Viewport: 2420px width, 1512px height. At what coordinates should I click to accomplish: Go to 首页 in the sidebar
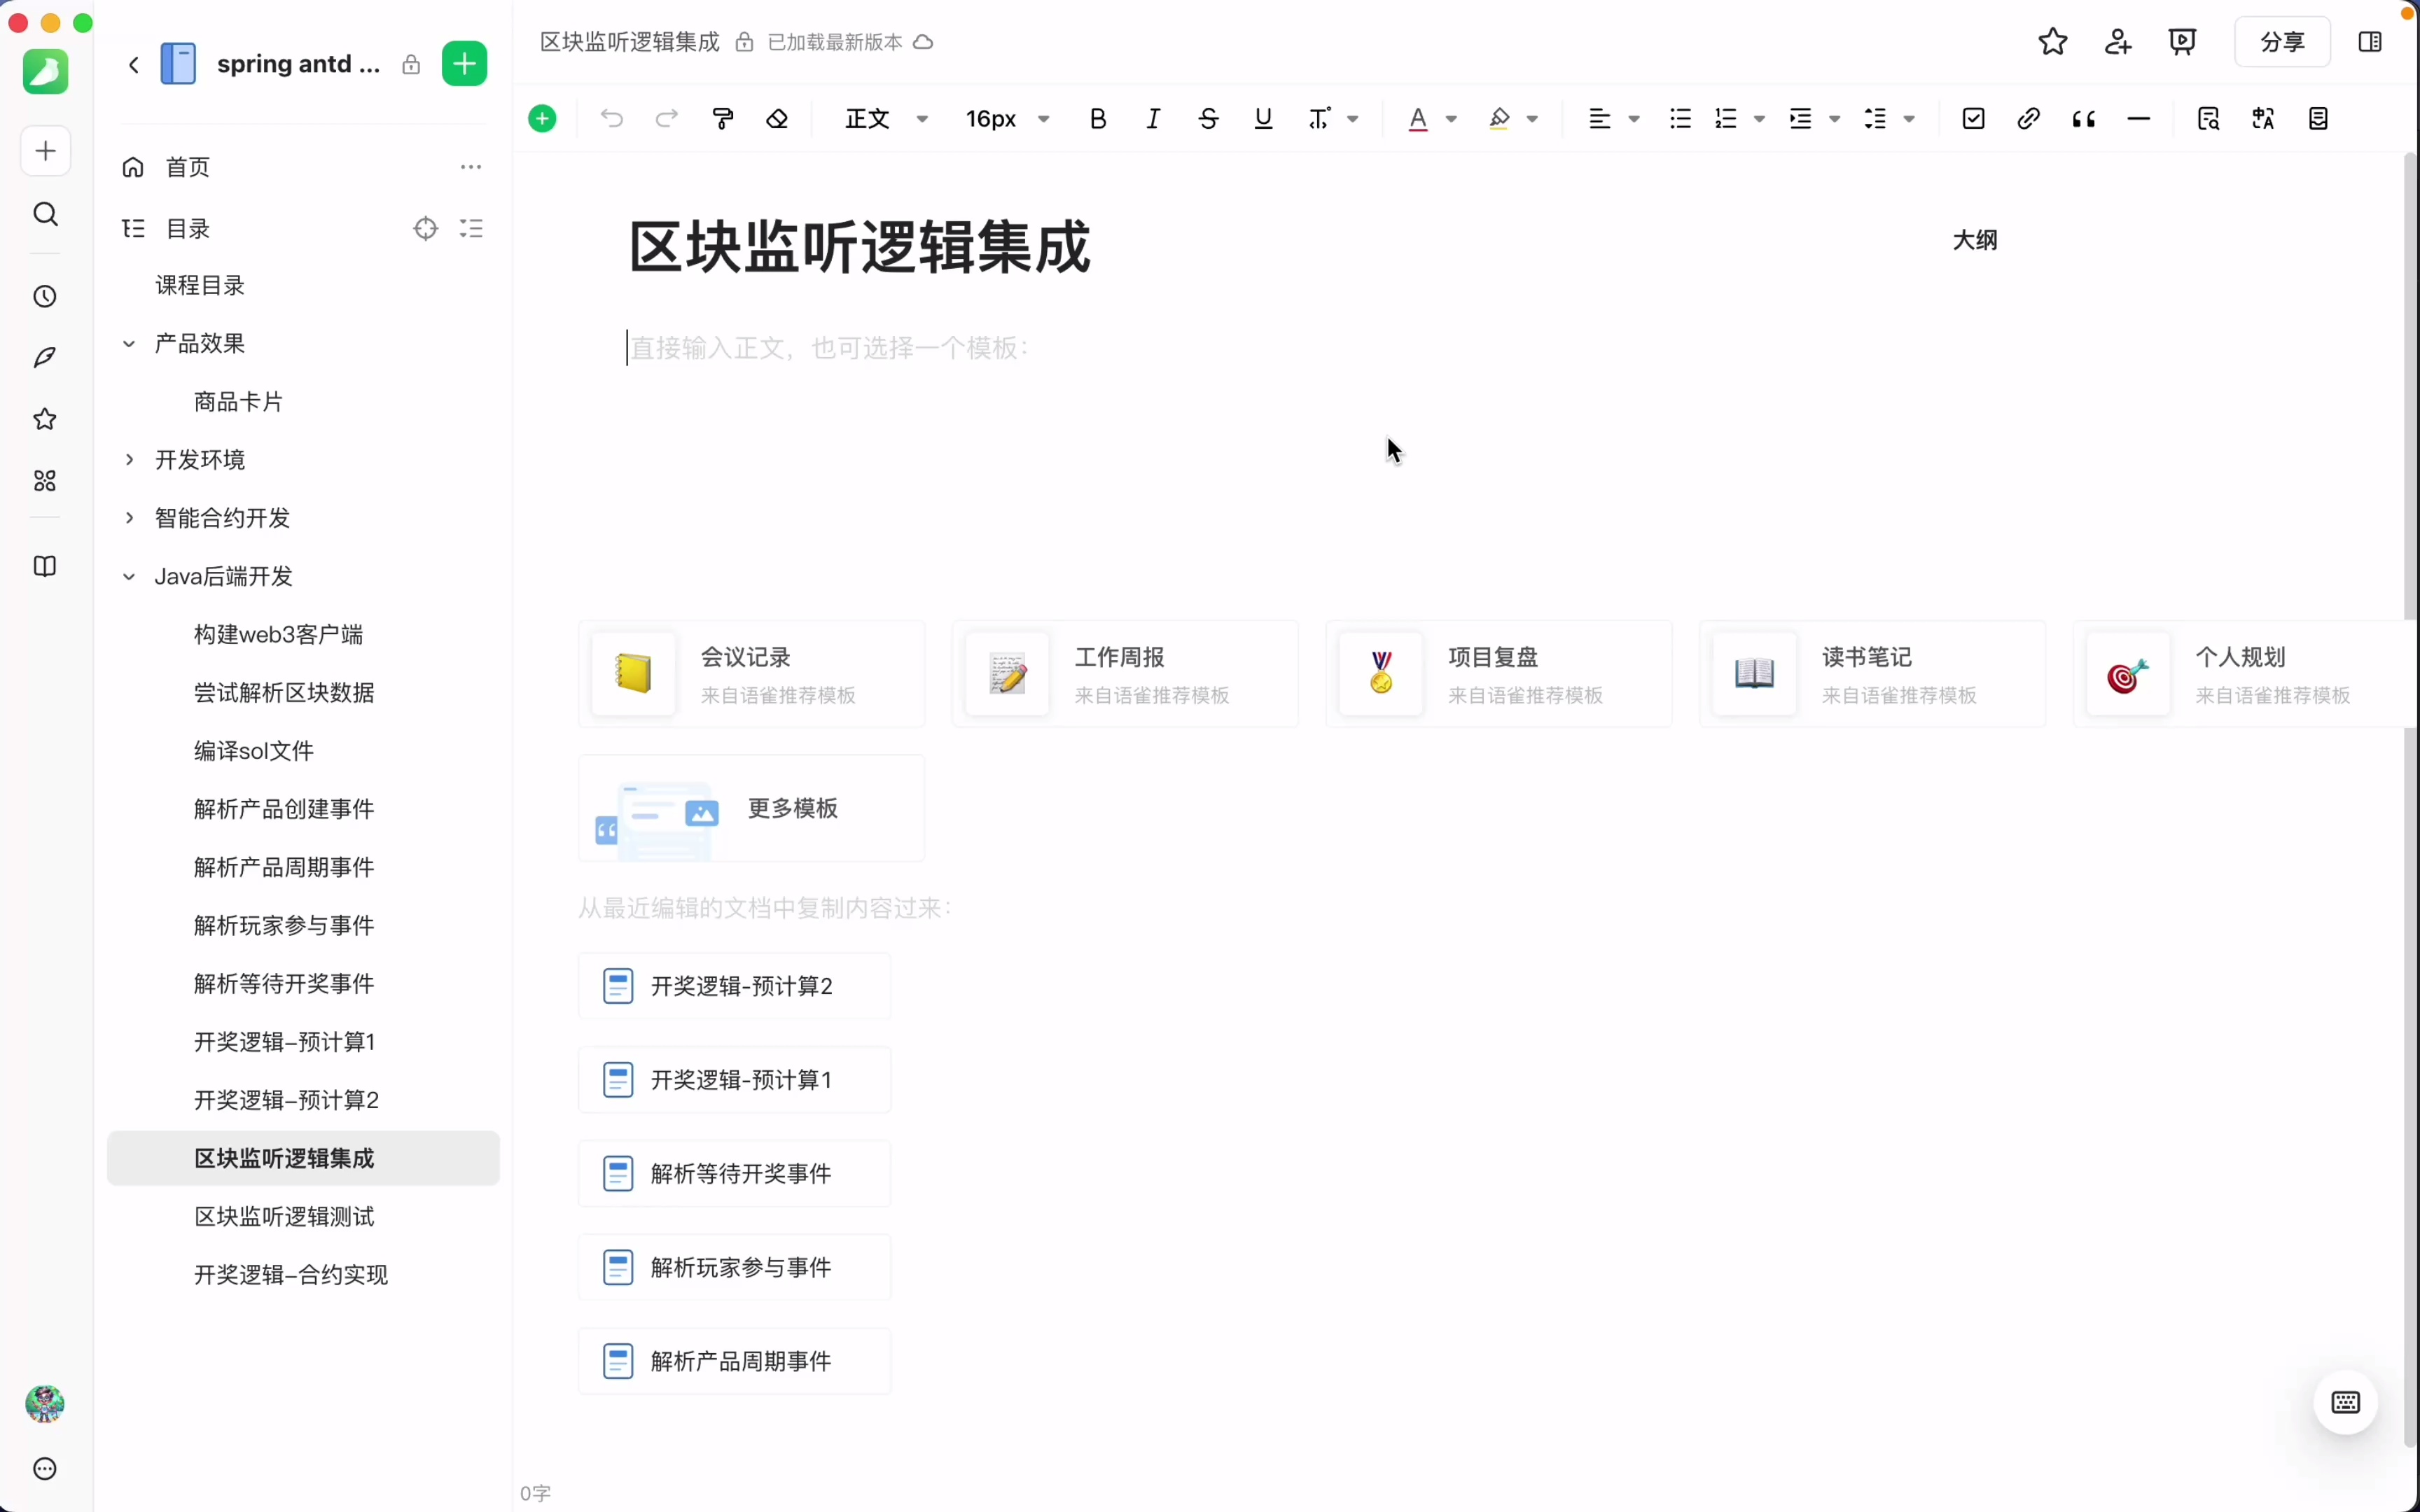click(x=186, y=167)
